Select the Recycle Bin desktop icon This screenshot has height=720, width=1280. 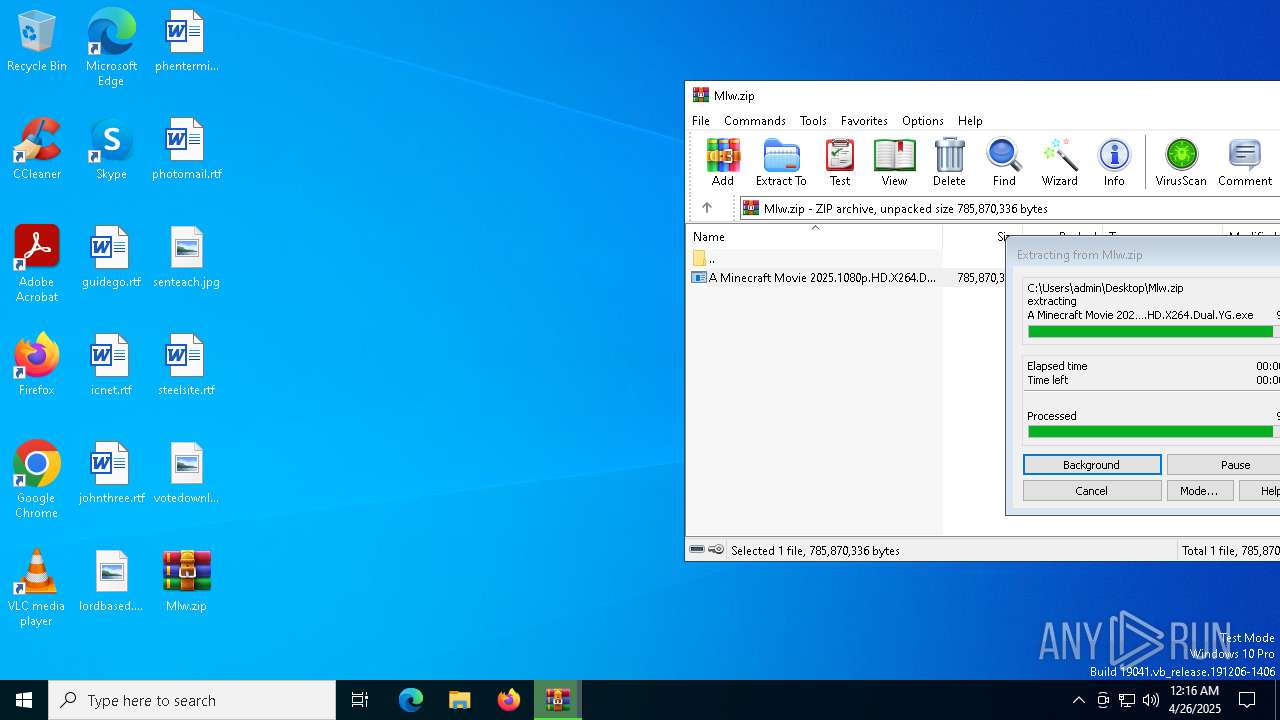37,42
